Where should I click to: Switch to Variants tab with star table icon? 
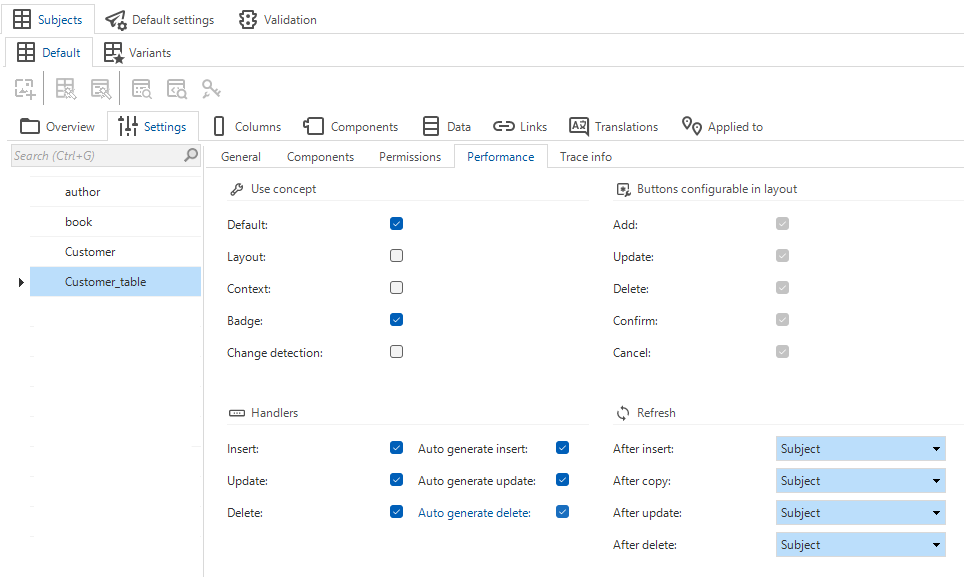[x=137, y=52]
